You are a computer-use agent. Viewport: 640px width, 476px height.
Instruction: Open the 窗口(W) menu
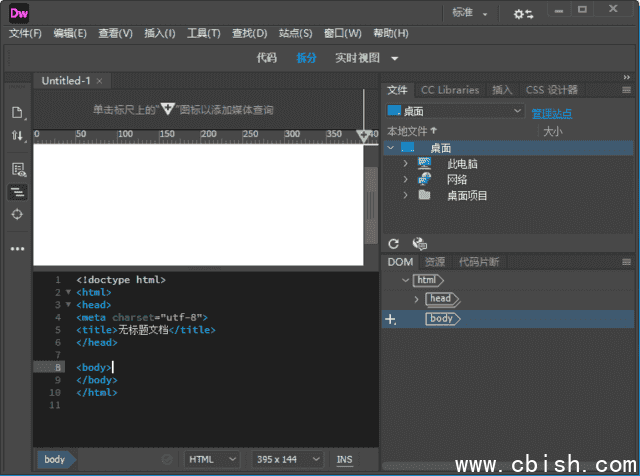coord(342,33)
